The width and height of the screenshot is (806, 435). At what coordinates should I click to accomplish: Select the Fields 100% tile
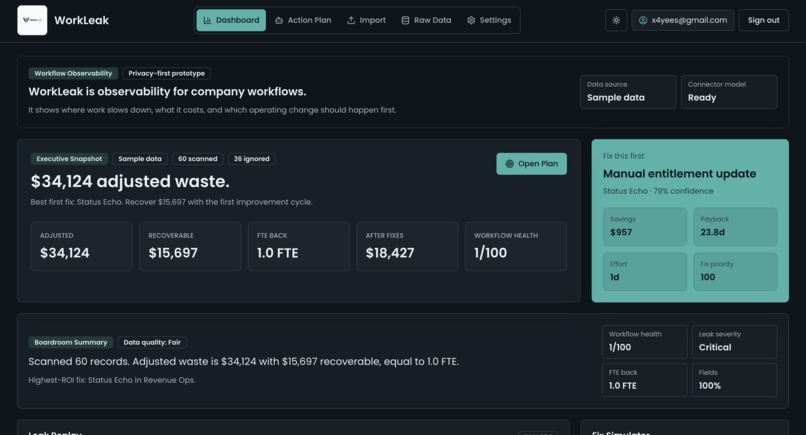[x=735, y=380]
